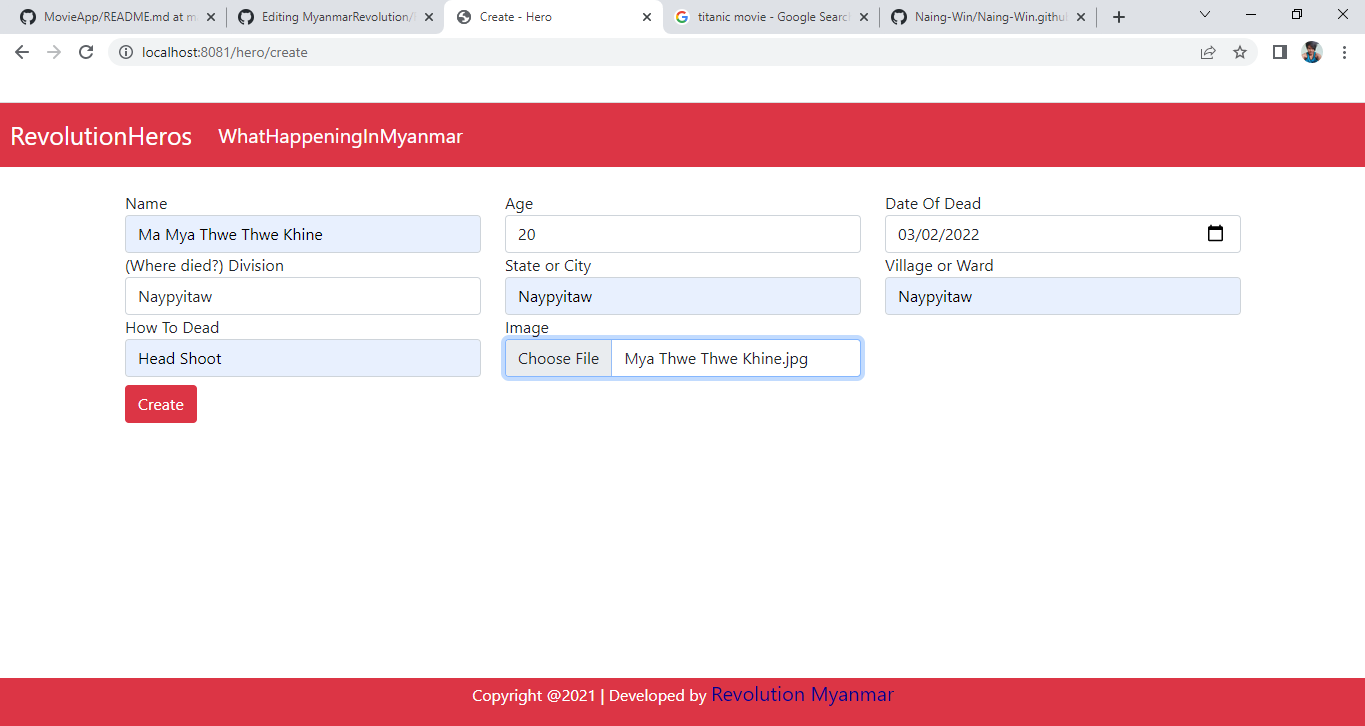Open the Revolution Myanmar footer link
Screen dimensions: 1365x726
[802, 694]
